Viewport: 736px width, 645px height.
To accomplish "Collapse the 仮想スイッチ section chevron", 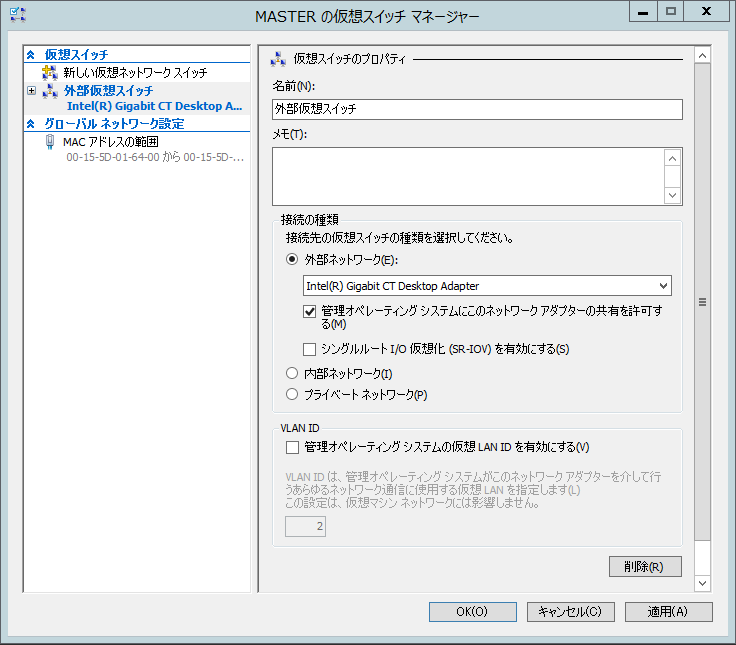I will pos(31,55).
